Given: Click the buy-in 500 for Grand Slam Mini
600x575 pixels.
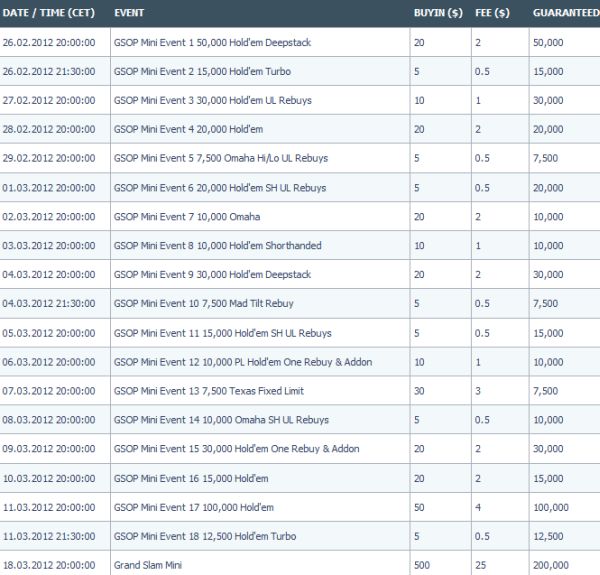Looking at the screenshot, I should (422, 565).
